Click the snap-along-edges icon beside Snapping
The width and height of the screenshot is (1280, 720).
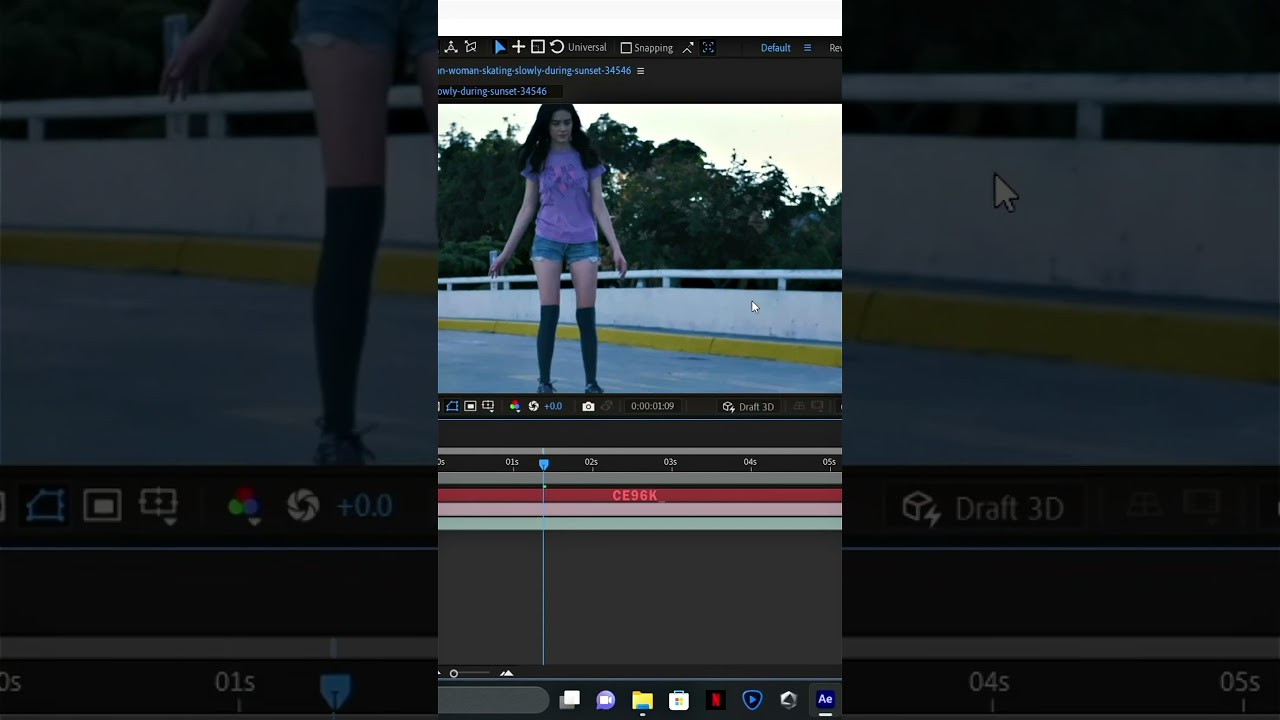point(688,48)
